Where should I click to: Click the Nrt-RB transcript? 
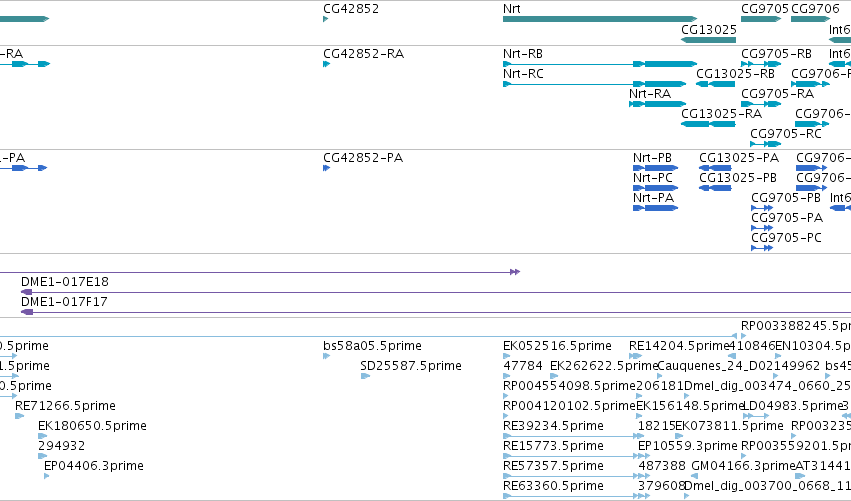600,64
